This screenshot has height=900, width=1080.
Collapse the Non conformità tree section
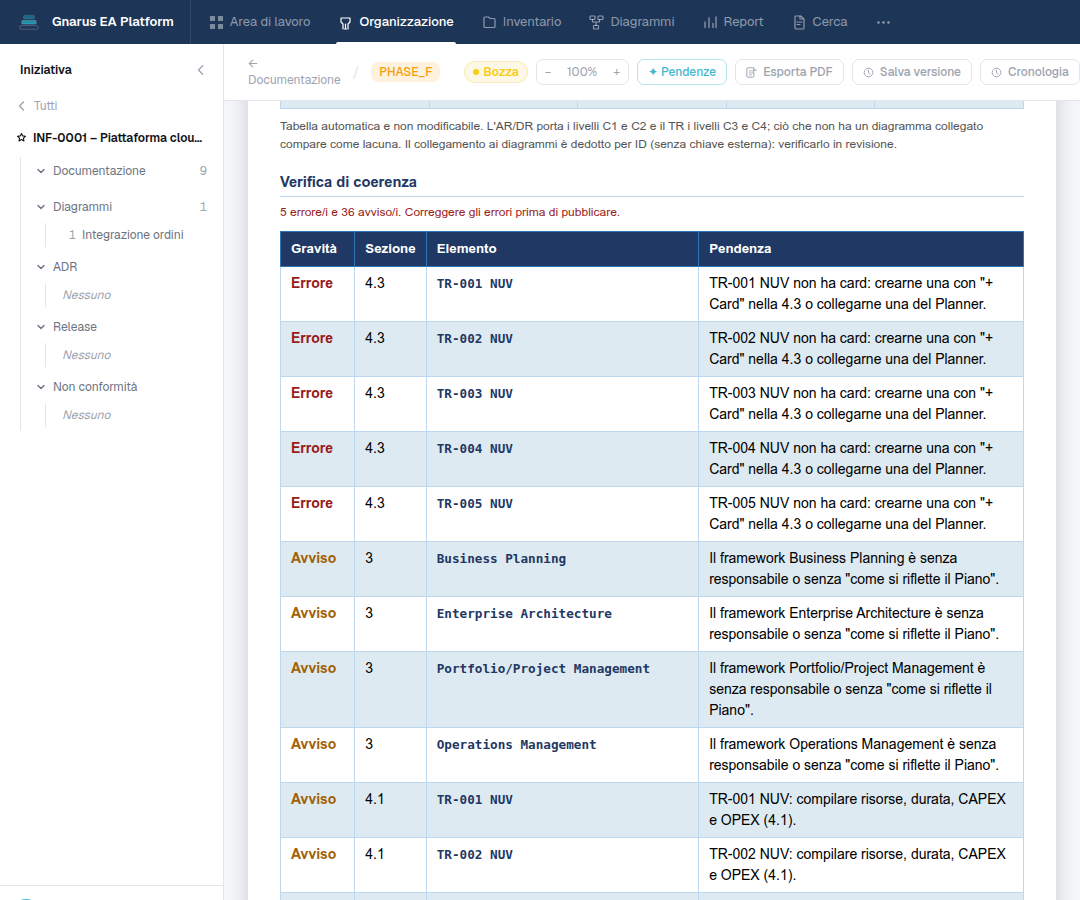tap(41, 387)
